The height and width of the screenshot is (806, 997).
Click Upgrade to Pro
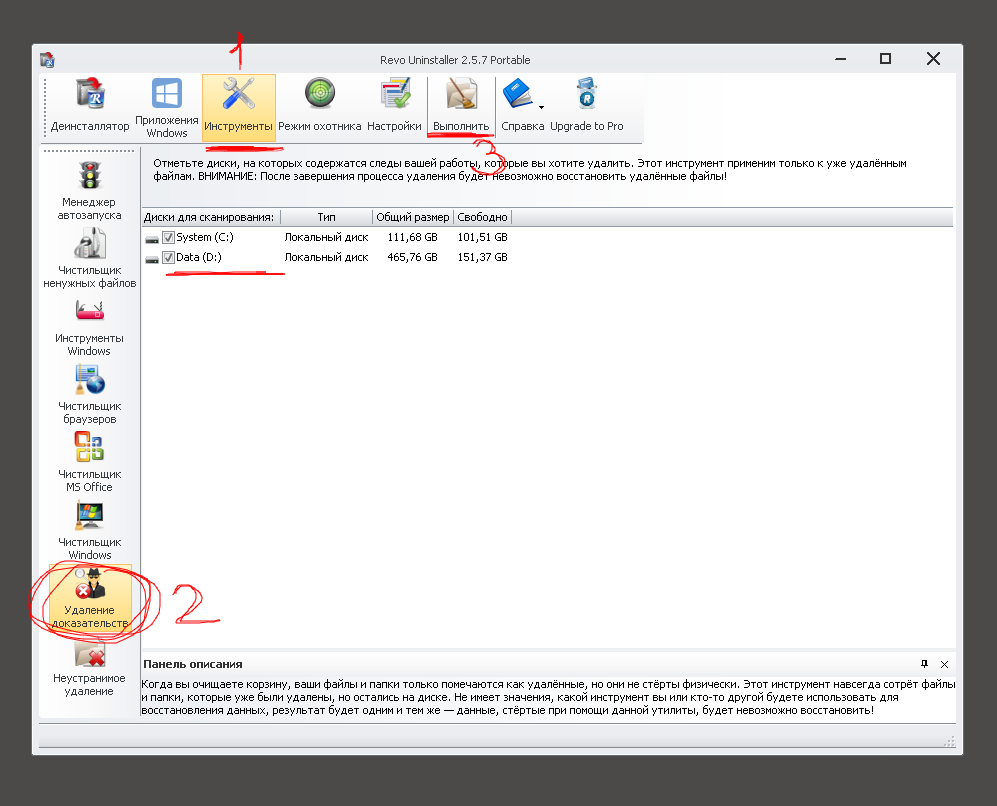pos(586,106)
